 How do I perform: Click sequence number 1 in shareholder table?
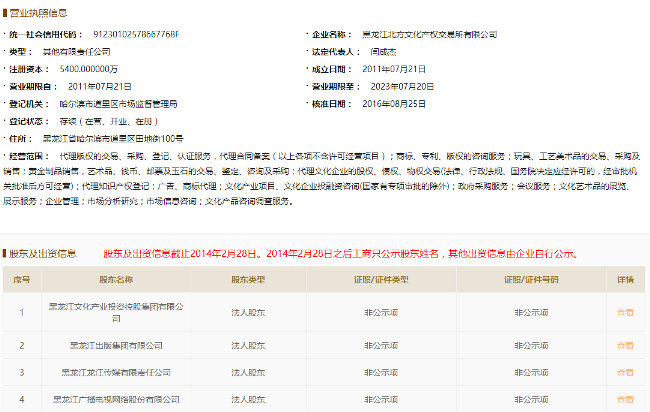(22, 313)
